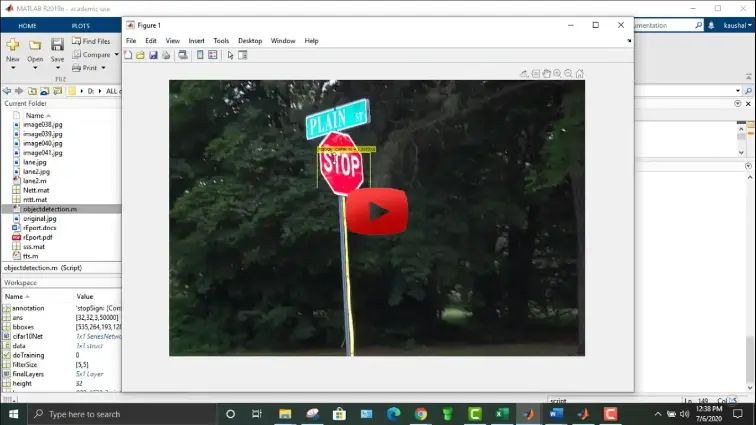Screen dimensions: 756x425
Task: Click the Link plot icon in Figure toolbar
Action: tap(183, 55)
